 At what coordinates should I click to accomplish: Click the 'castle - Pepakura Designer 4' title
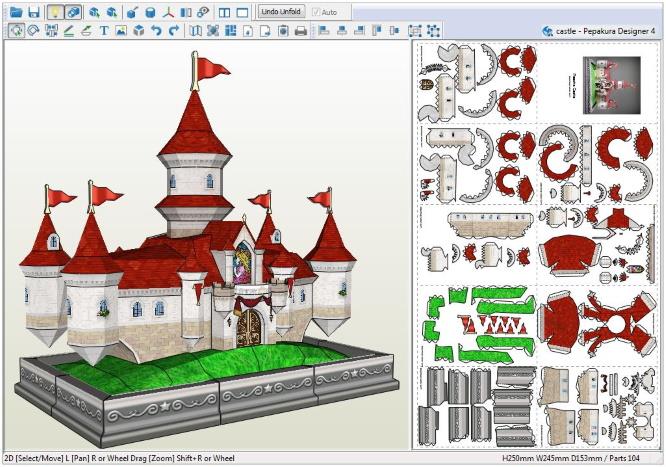pyautogui.click(x=605, y=31)
